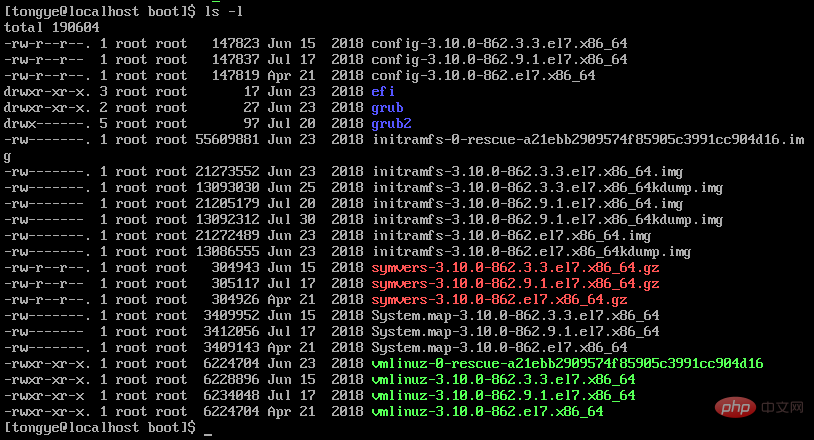Click file size 3409143
This screenshot has height=440, width=814.
point(232,348)
